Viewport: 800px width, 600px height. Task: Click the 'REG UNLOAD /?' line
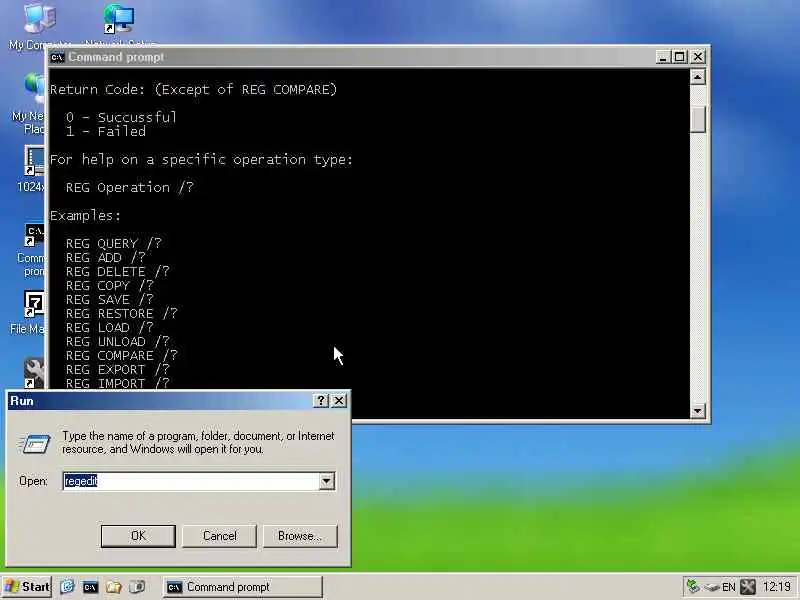[117, 341]
